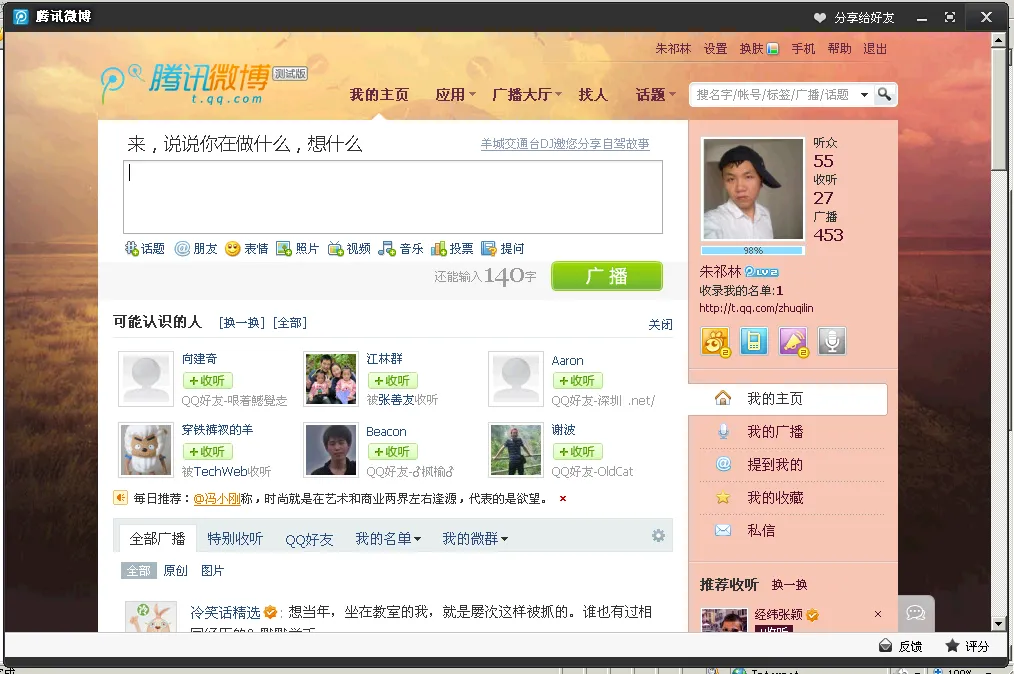This screenshot has width=1014, height=674.
Task: Follow 谢波 with 收听 button
Action: tap(577, 451)
